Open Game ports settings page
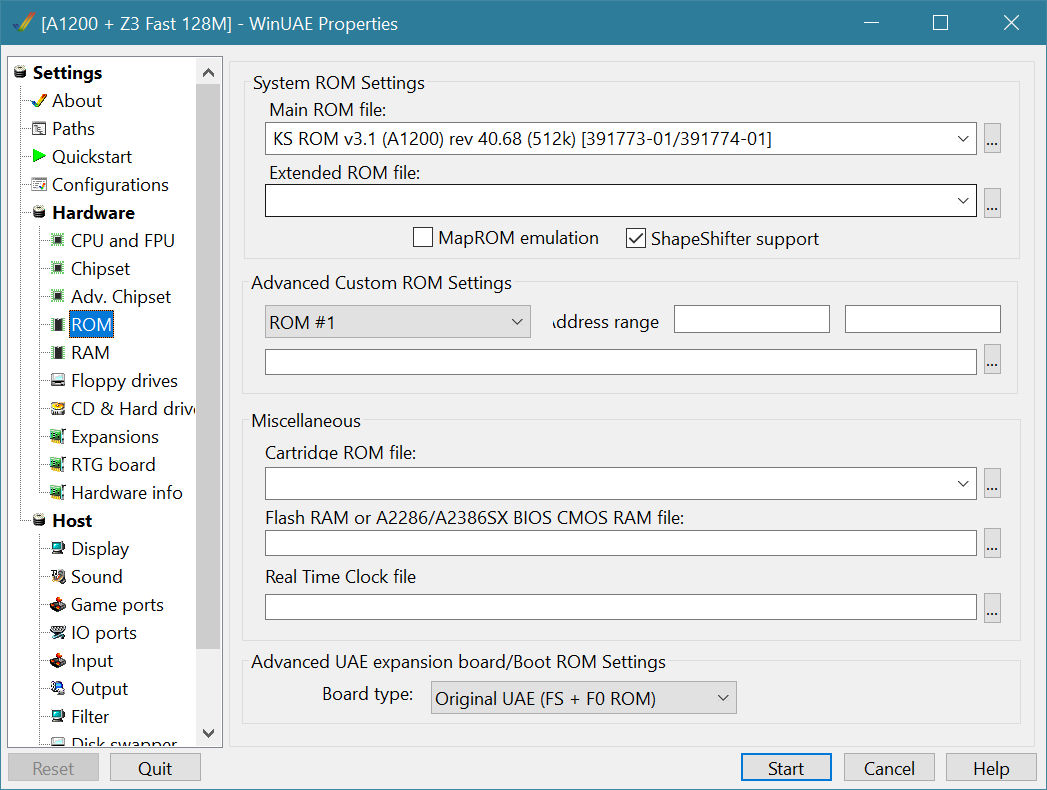 click(117, 605)
